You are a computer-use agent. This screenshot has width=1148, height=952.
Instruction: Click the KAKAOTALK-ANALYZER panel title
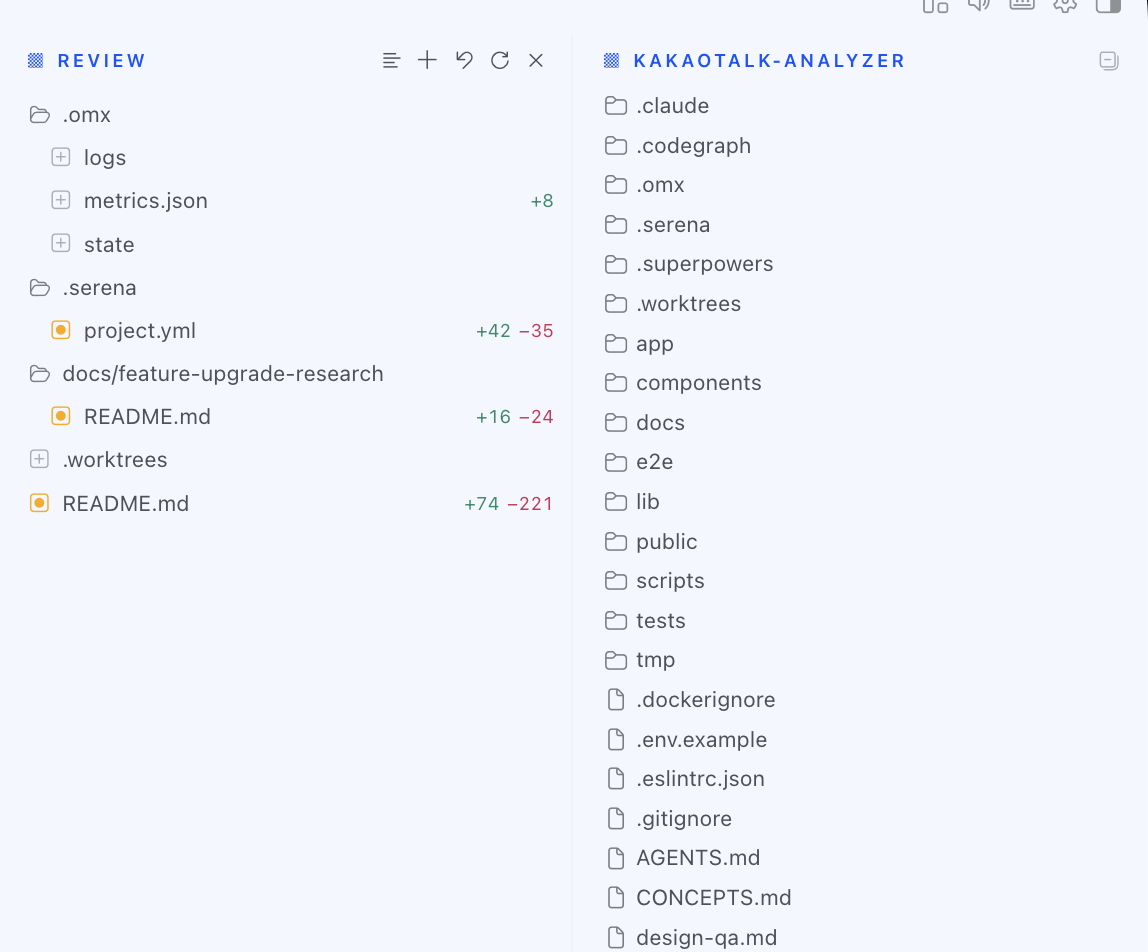pyautogui.click(x=769, y=61)
